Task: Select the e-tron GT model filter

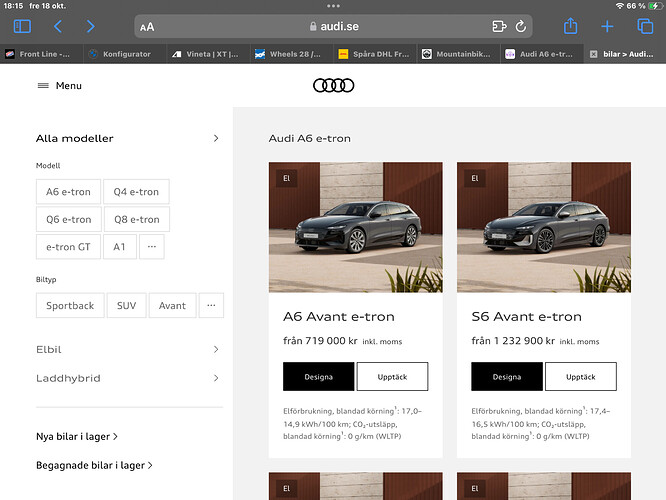Action: click(68, 247)
